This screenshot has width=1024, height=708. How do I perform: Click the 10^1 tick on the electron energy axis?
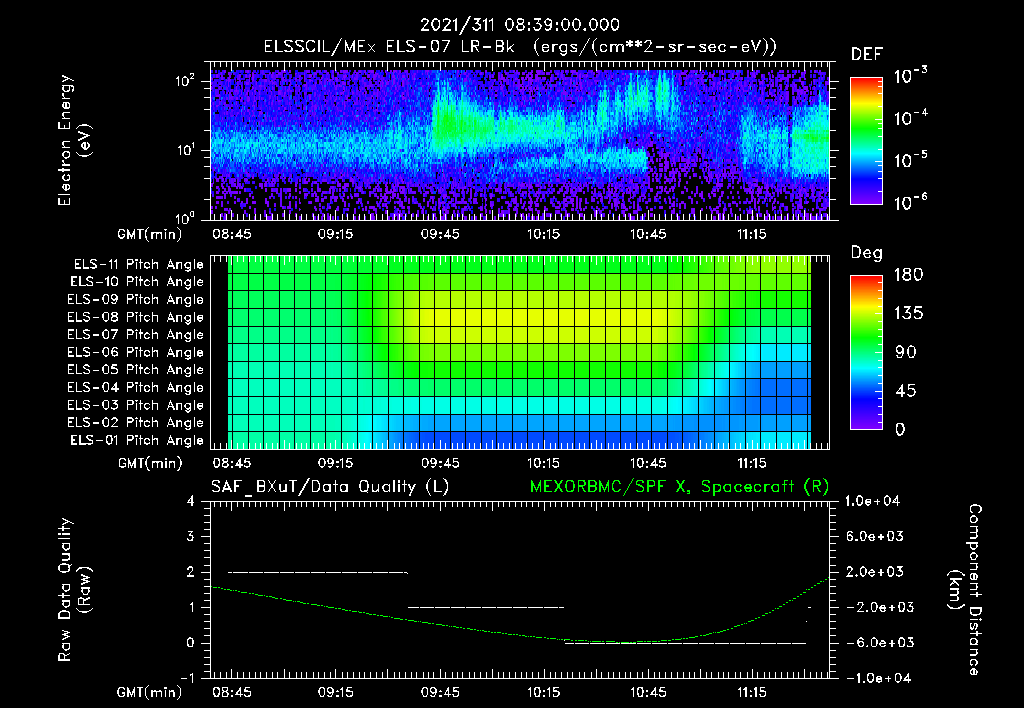(185, 150)
